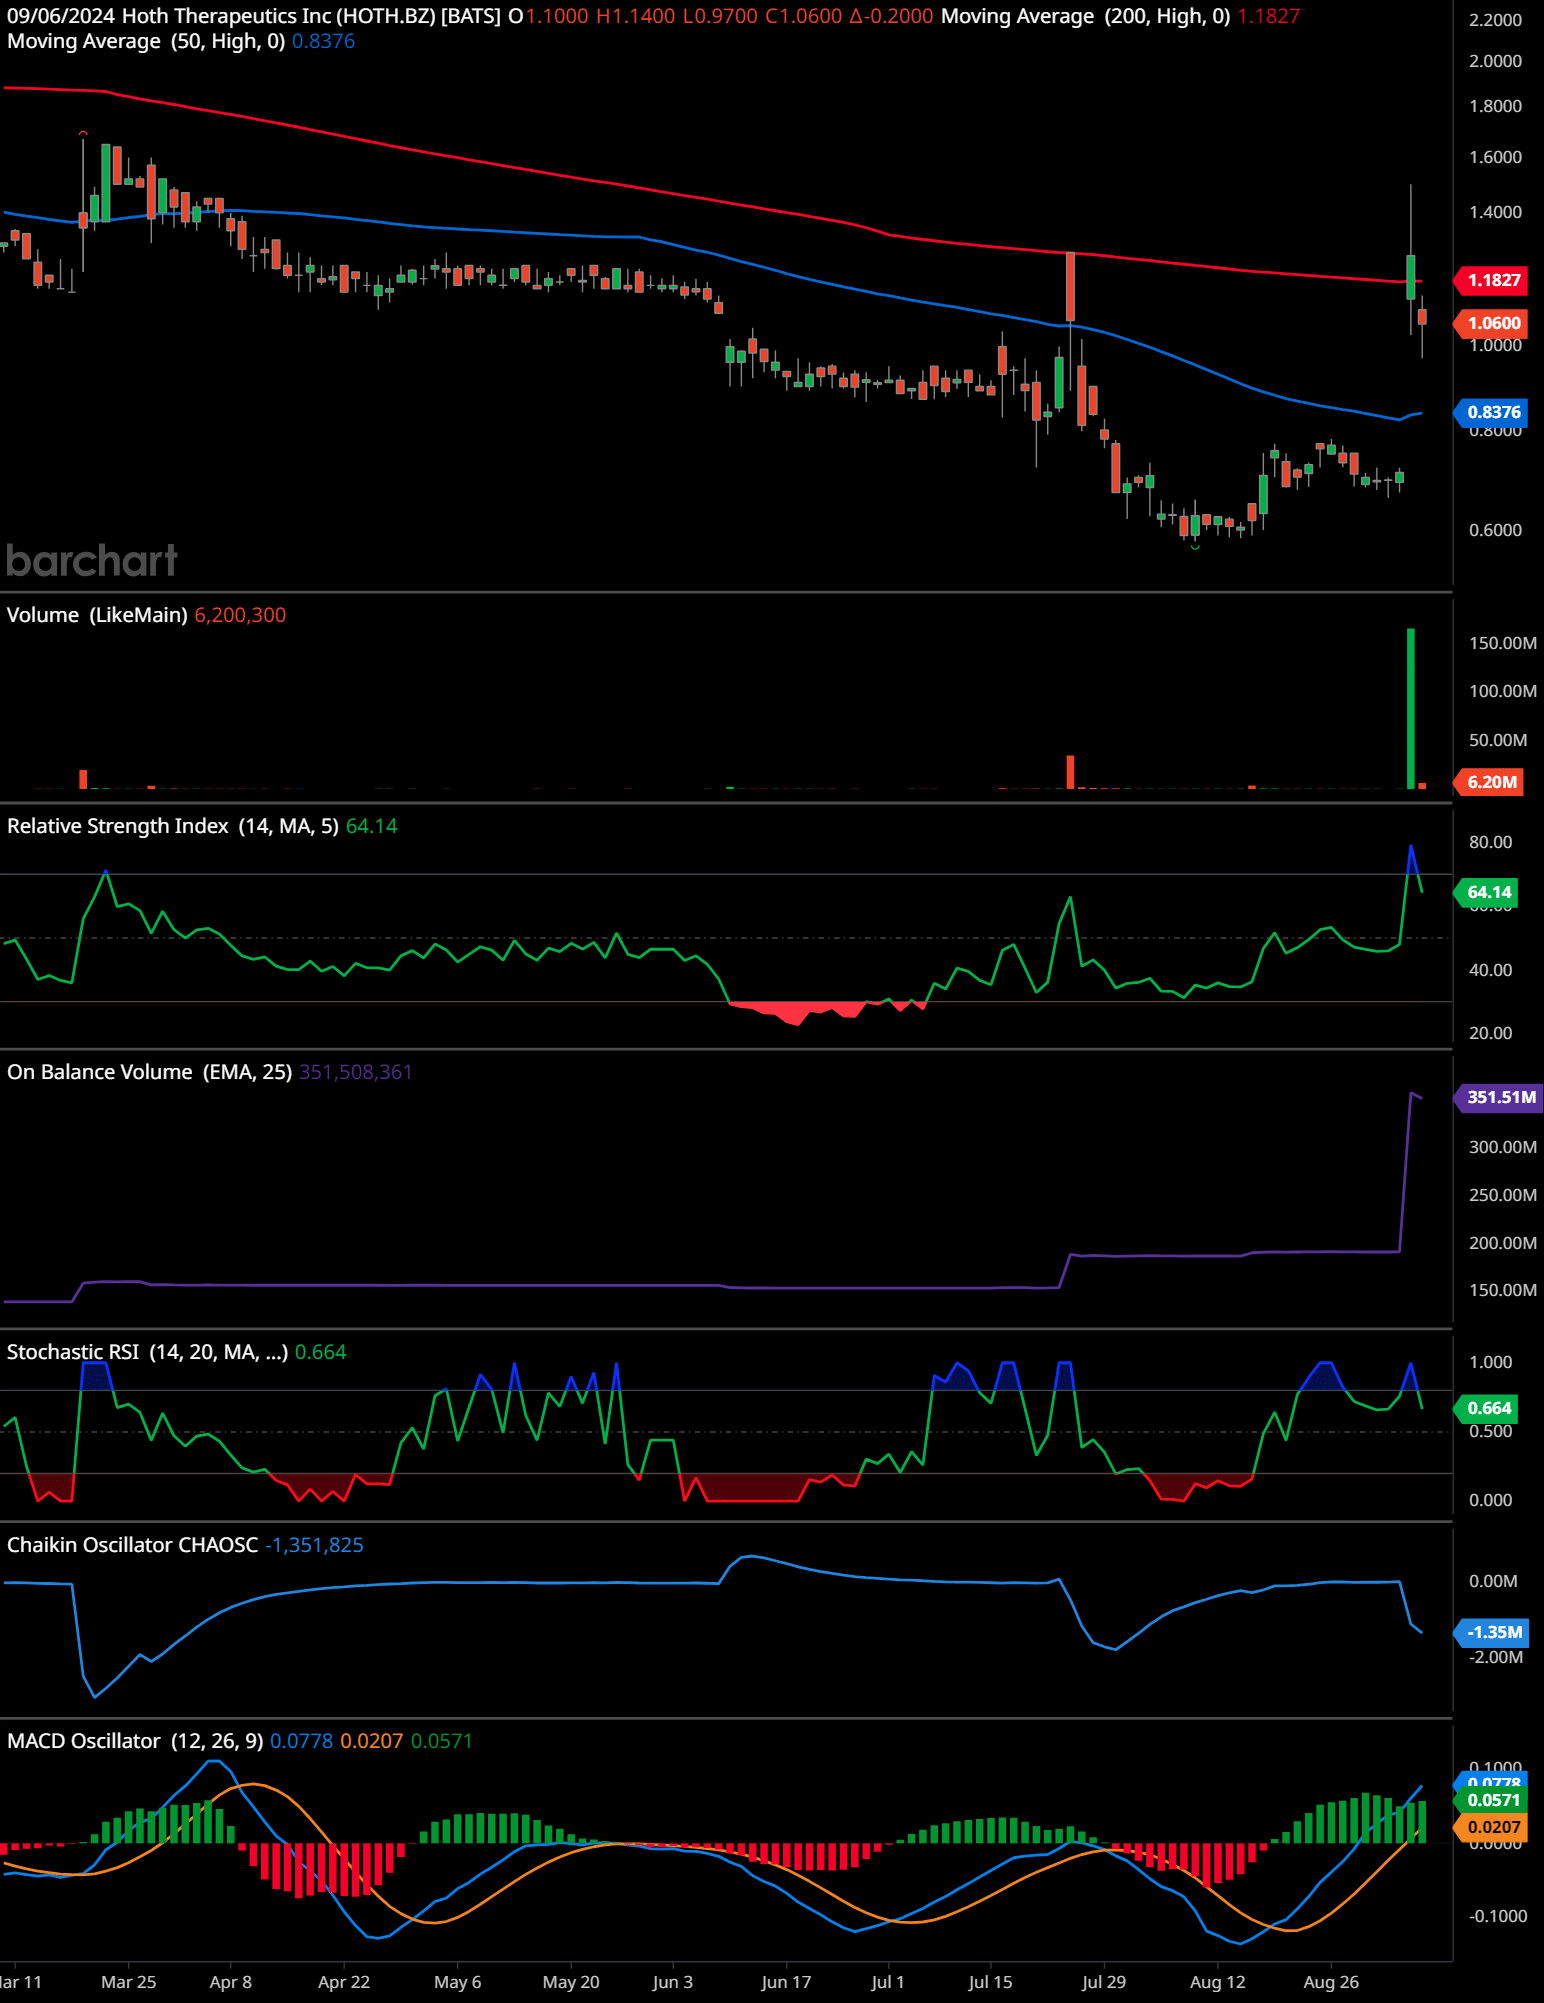
Task: Click the 200-day moving average value tag 1.1827
Action: 1493,280
